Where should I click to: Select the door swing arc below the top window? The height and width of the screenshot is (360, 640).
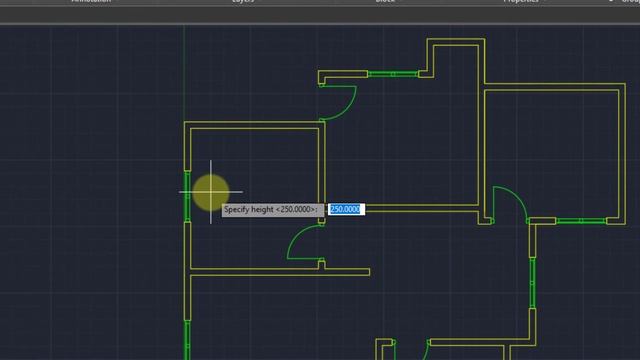338,103
